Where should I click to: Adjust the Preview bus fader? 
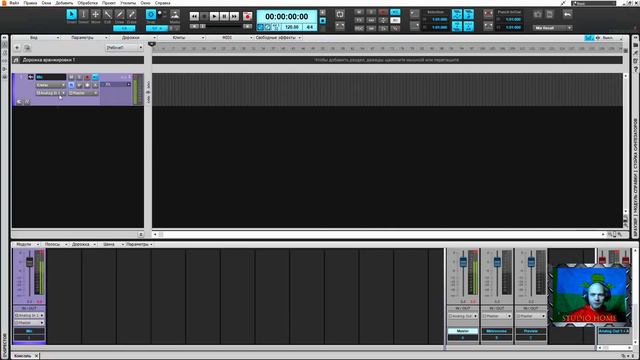point(531,262)
